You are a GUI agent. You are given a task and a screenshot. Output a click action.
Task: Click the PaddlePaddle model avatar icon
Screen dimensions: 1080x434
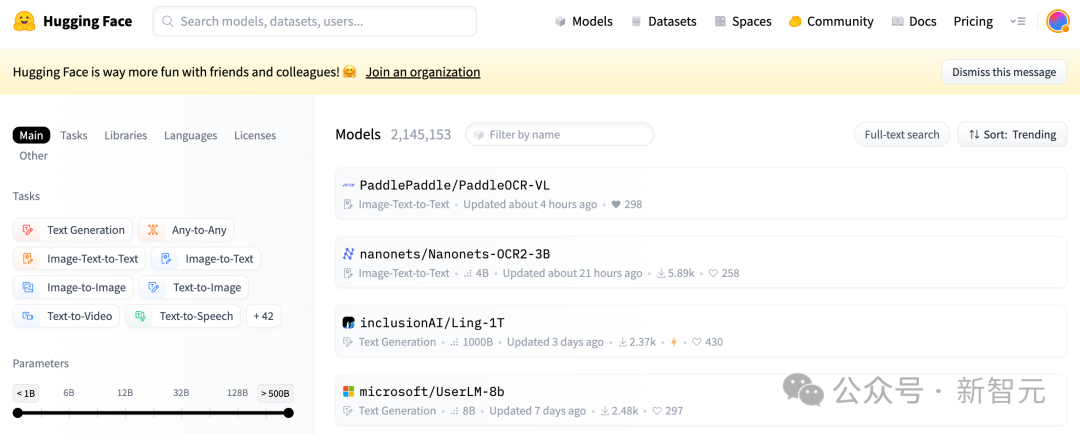coord(348,185)
